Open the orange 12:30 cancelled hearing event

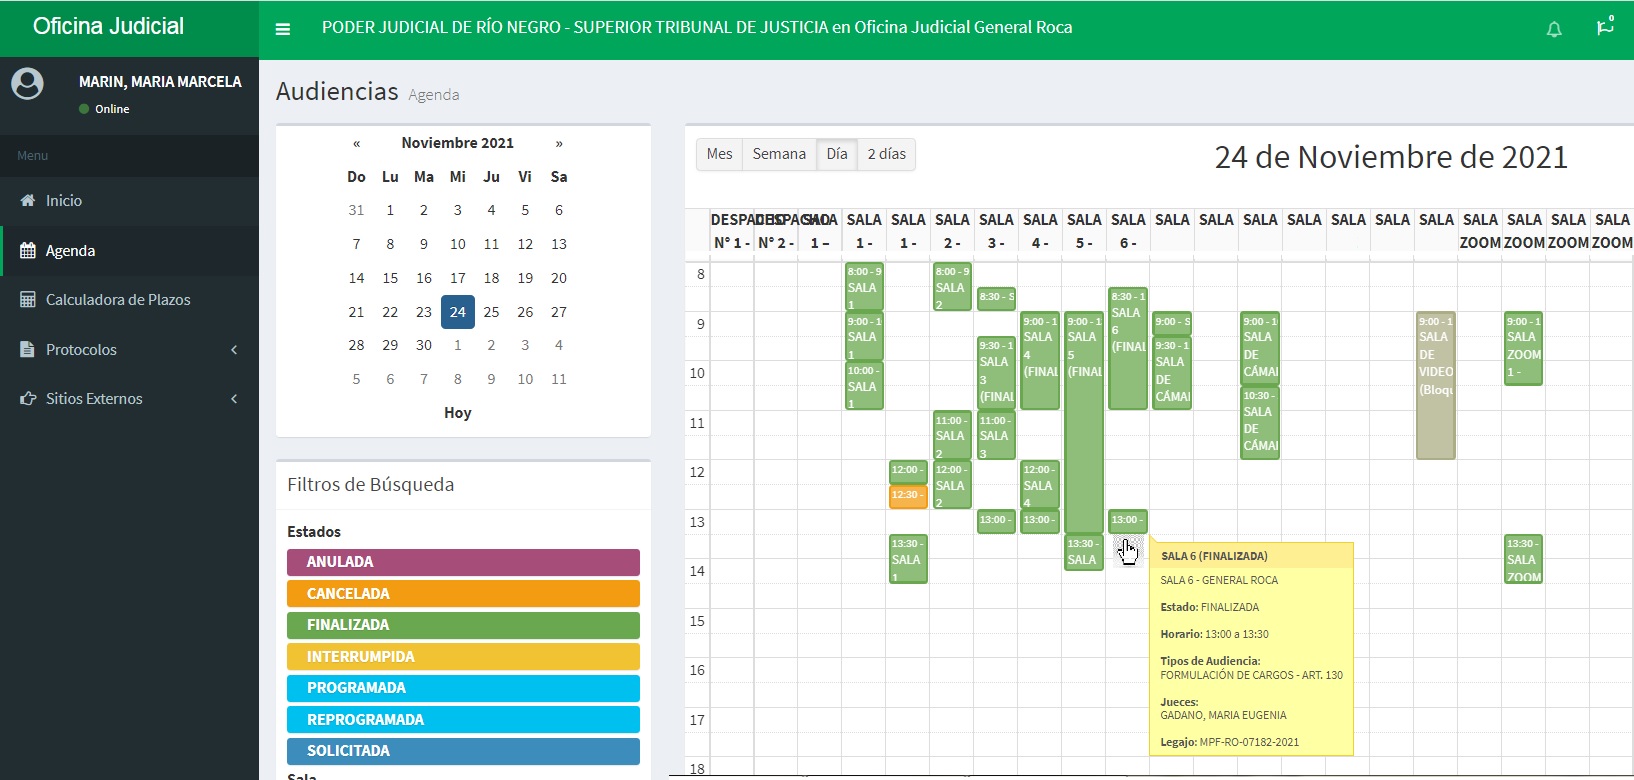click(x=907, y=496)
